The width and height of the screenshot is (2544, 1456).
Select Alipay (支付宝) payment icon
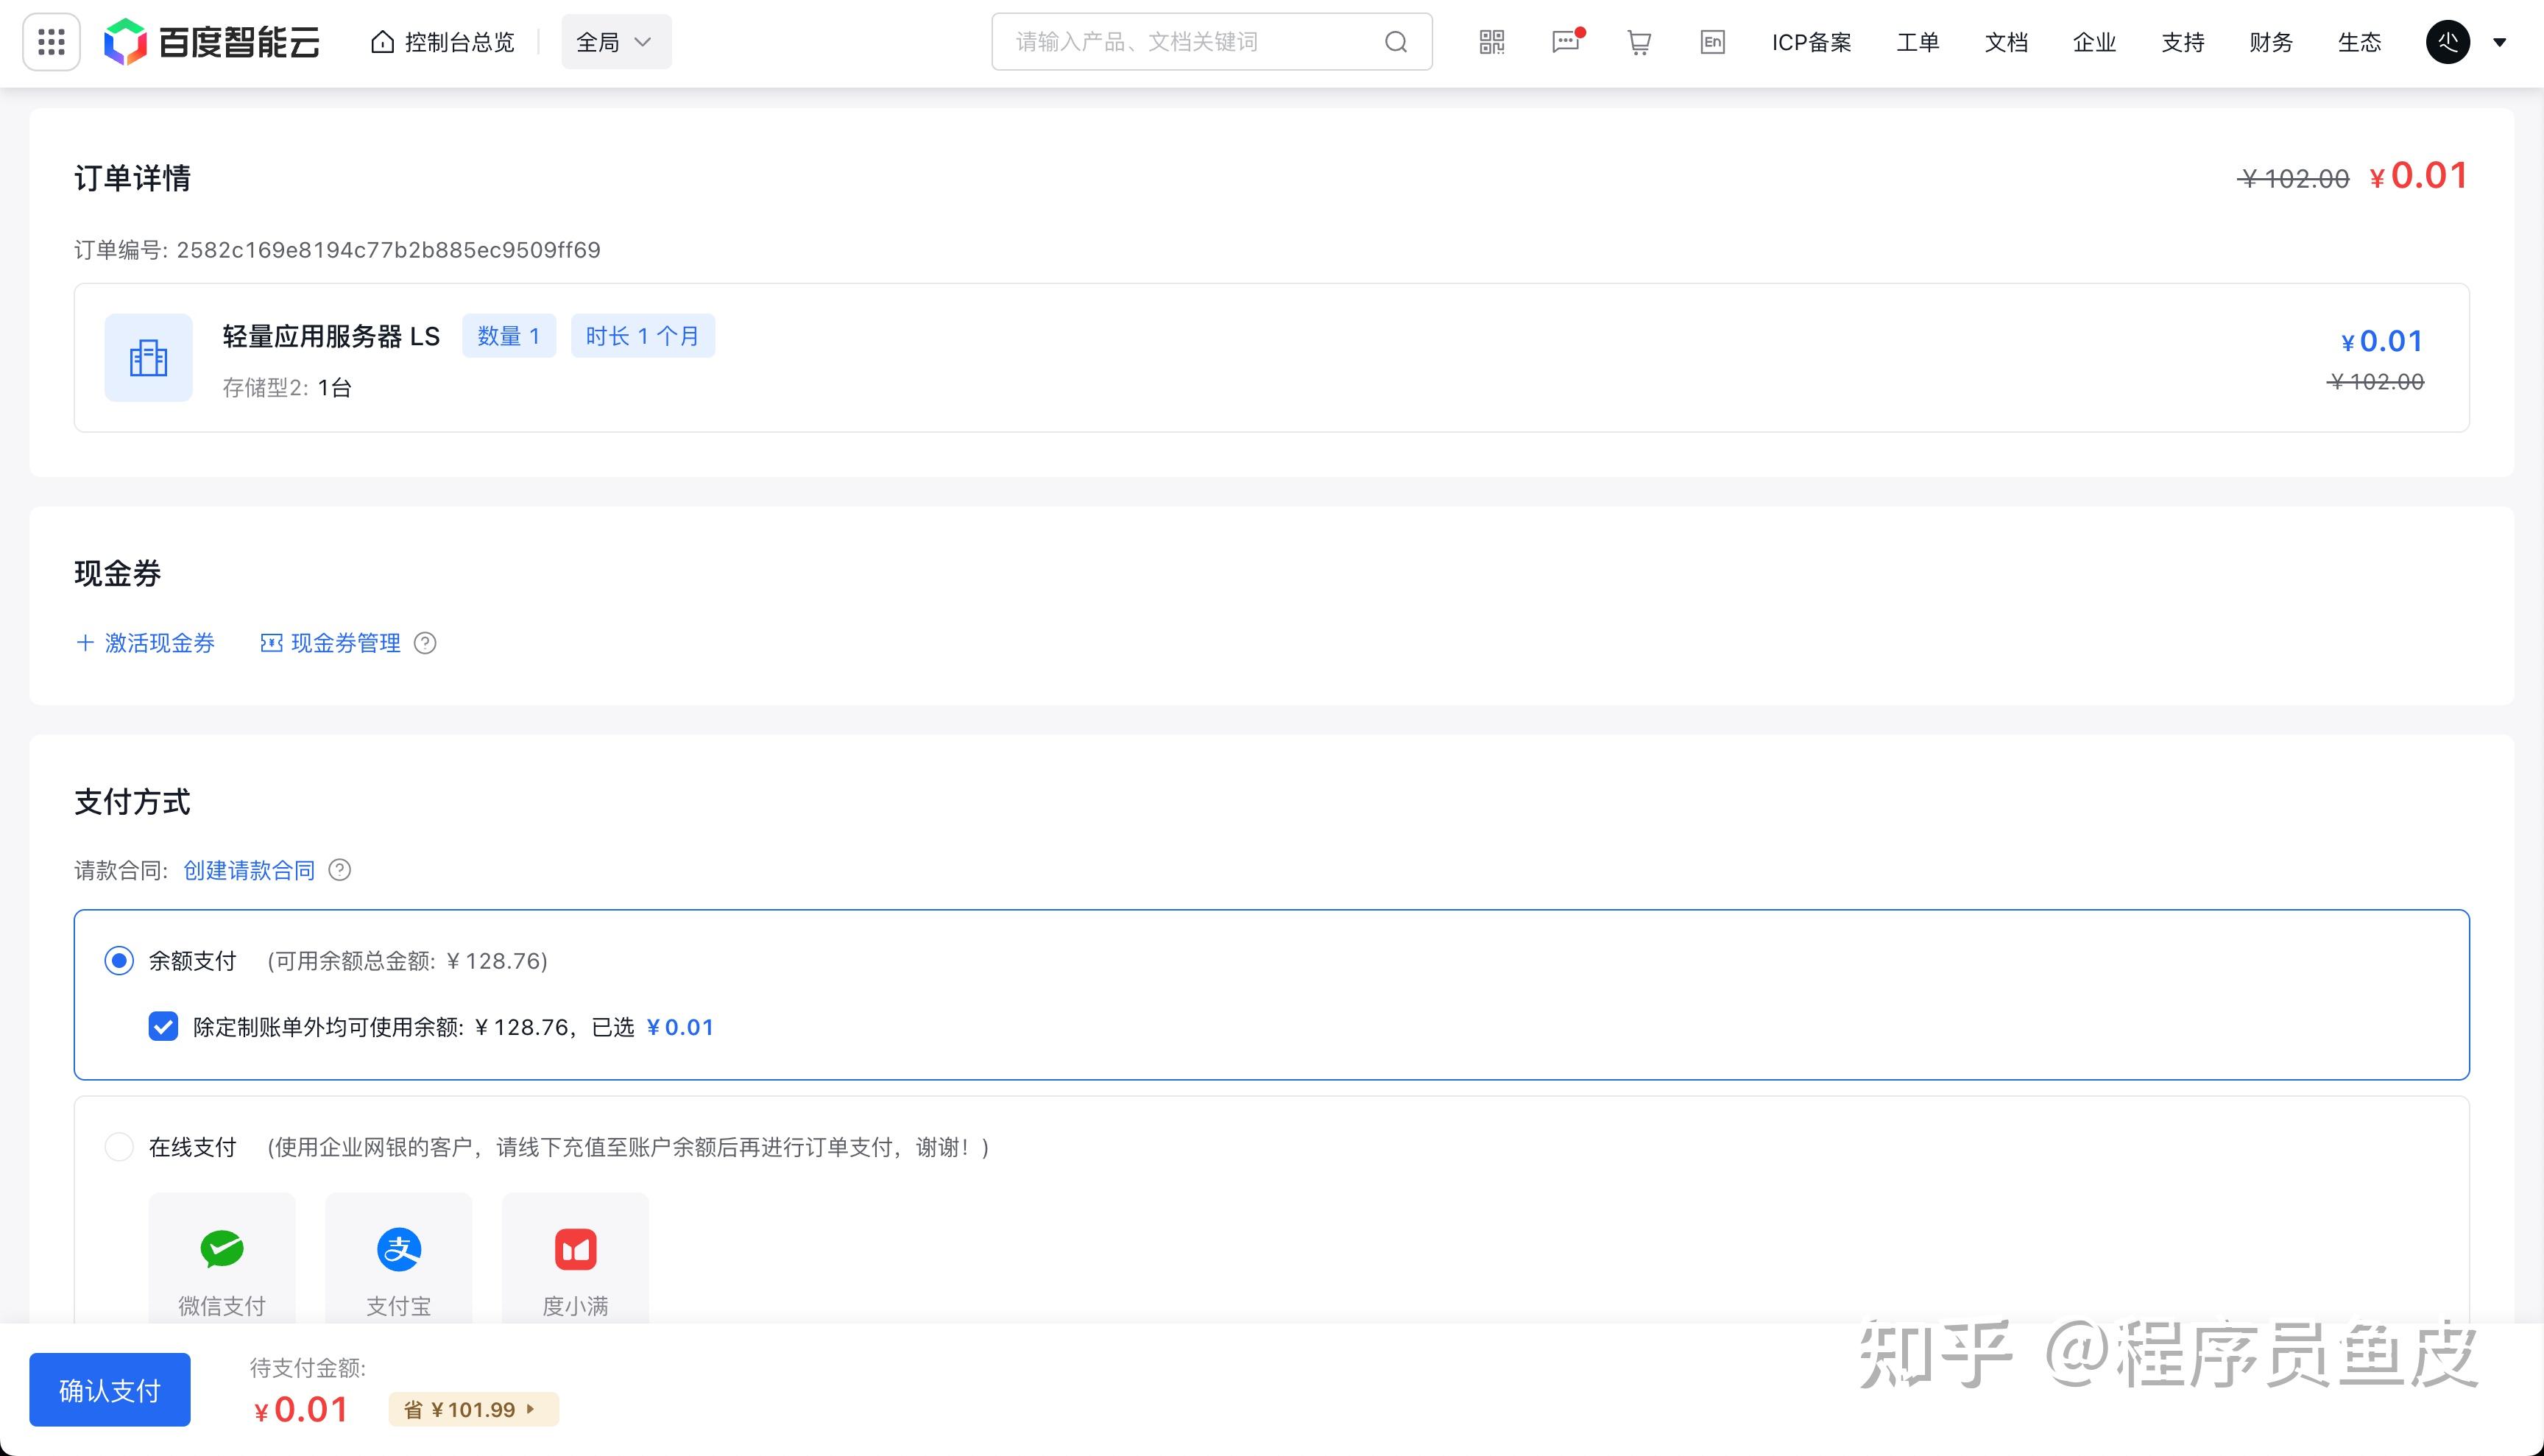pyautogui.click(x=398, y=1249)
